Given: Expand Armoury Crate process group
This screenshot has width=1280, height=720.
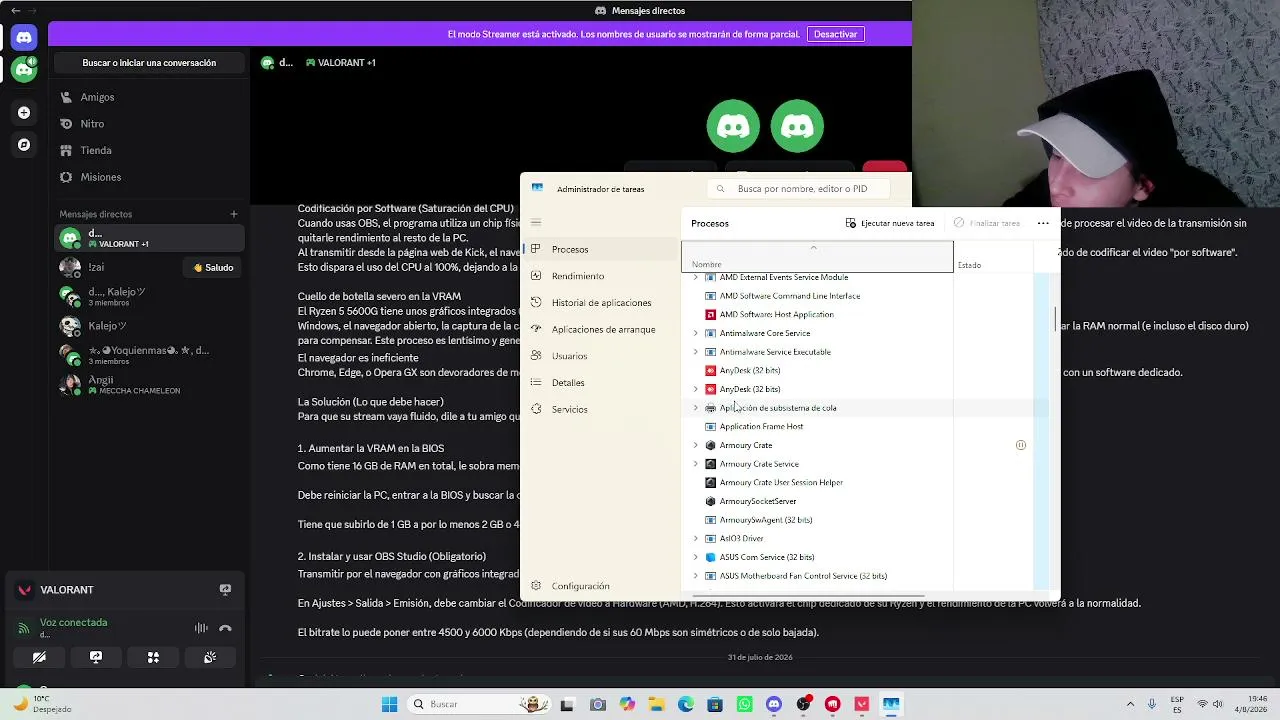Looking at the screenshot, I should pyautogui.click(x=696, y=445).
